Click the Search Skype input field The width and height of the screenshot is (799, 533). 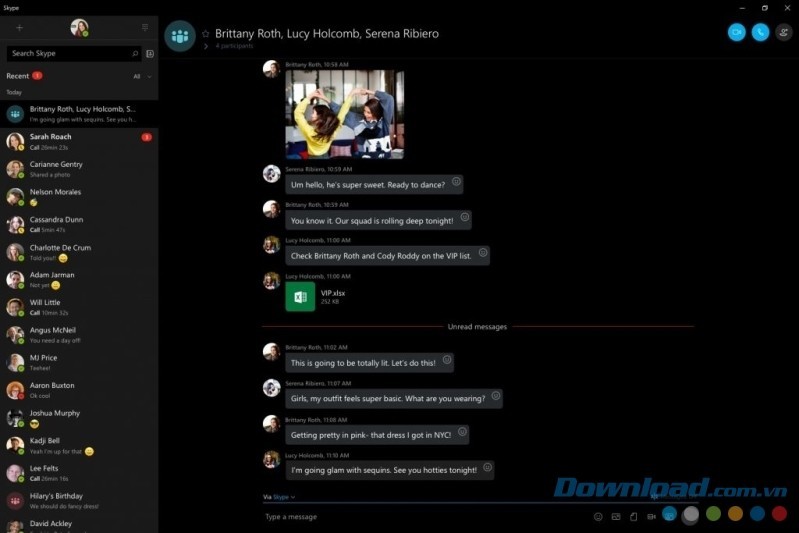74,54
